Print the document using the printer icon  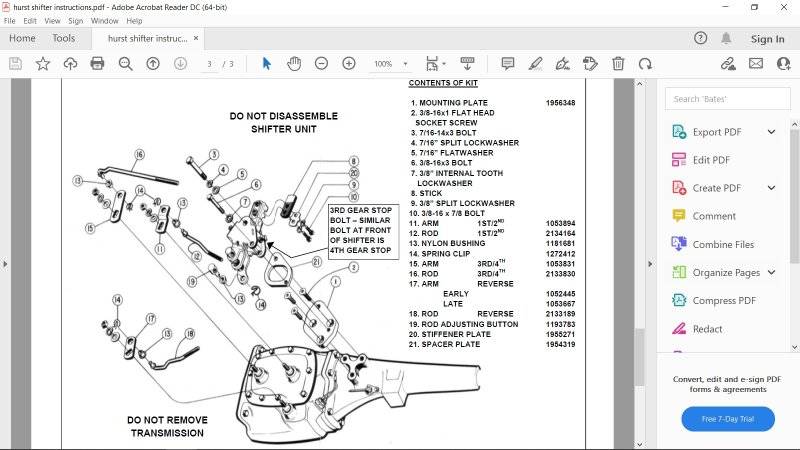click(x=97, y=63)
